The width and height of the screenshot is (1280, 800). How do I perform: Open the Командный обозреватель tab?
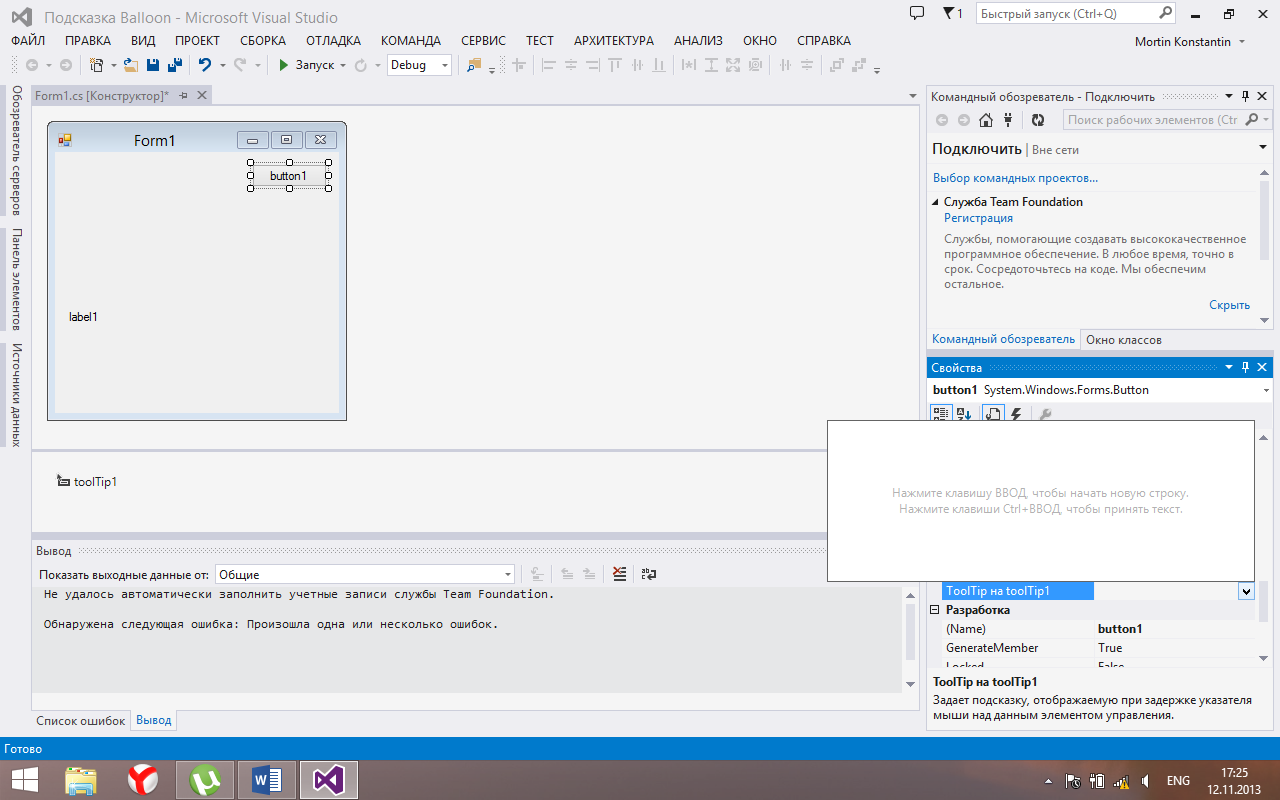[1003, 339]
